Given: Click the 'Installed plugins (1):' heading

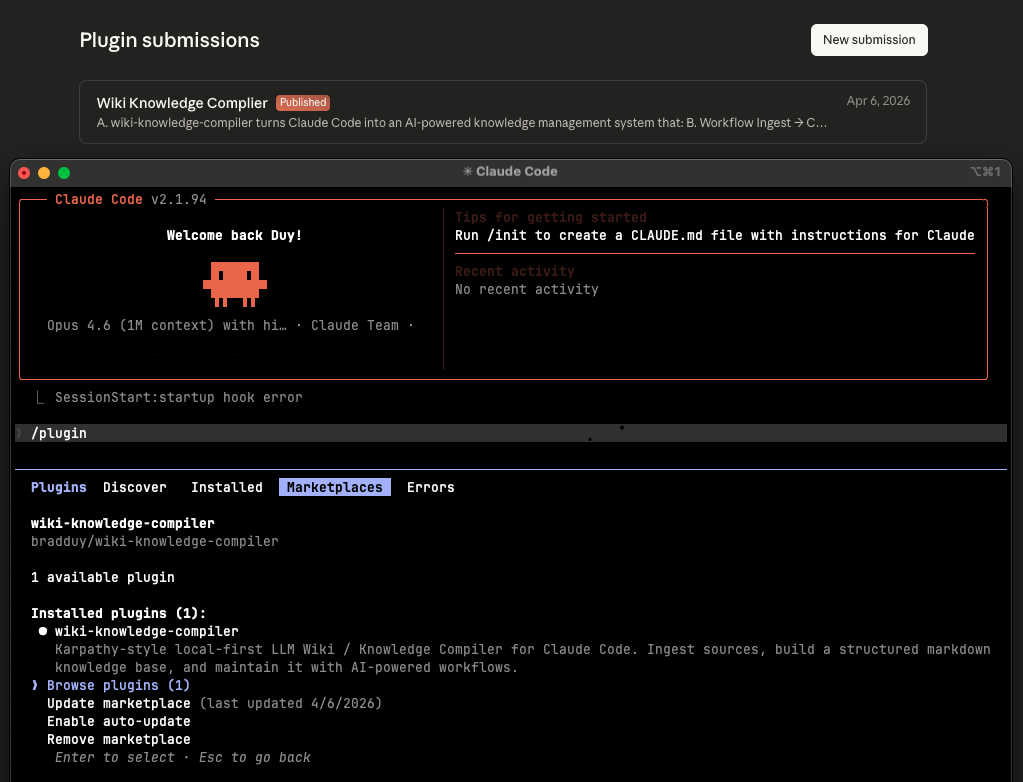Looking at the screenshot, I should point(119,613).
